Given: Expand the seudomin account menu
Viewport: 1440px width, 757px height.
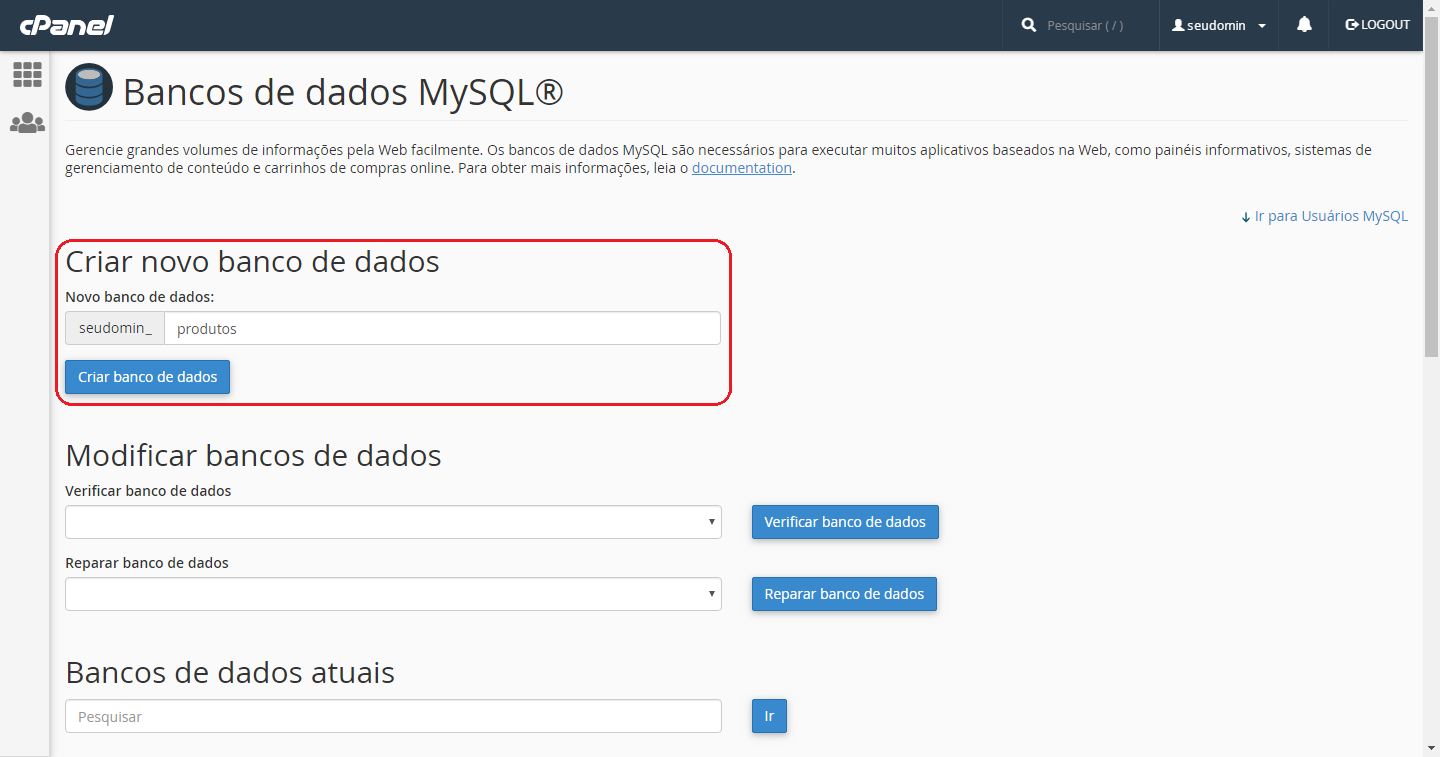Looking at the screenshot, I should pos(1219,25).
